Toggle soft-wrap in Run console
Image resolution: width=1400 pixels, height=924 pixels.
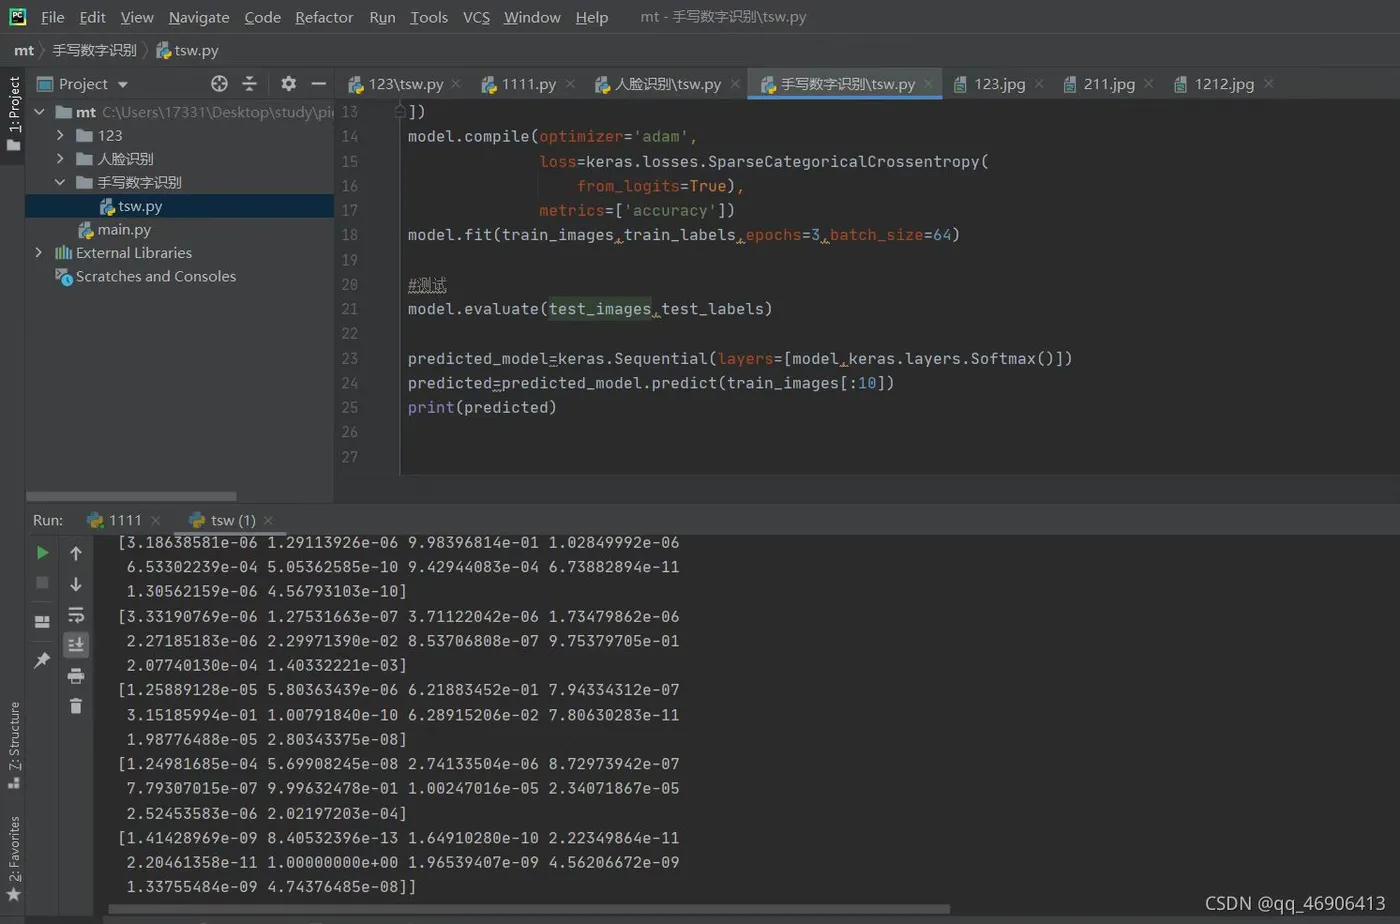[x=76, y=615]
